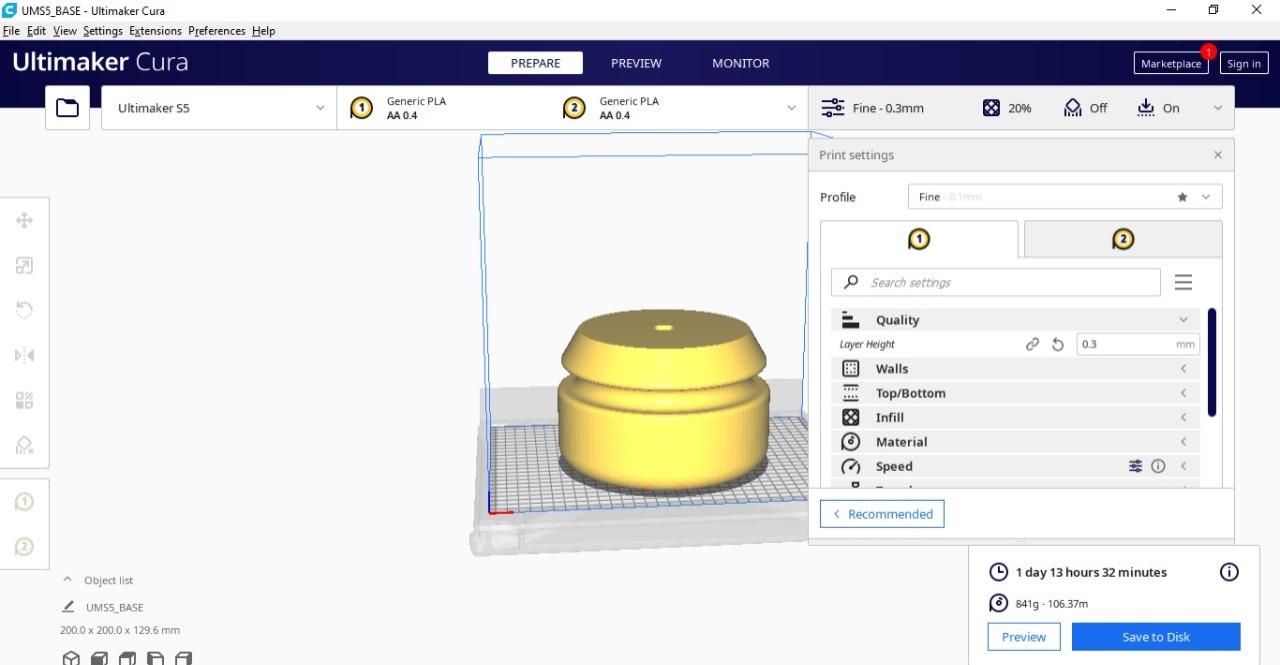Click the link icon for Layer Height
1280x665 pixels.
point(1032,344)
